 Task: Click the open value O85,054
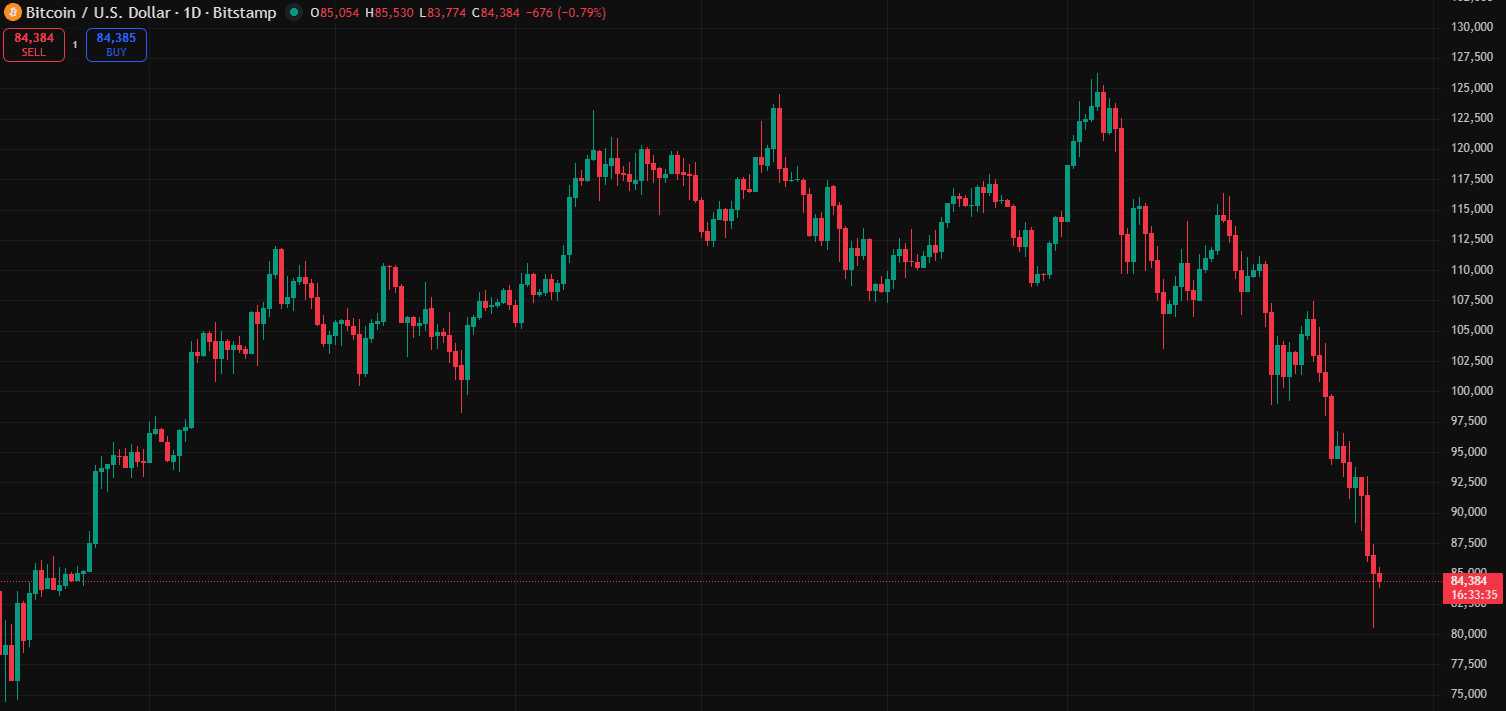coord(335,13)
